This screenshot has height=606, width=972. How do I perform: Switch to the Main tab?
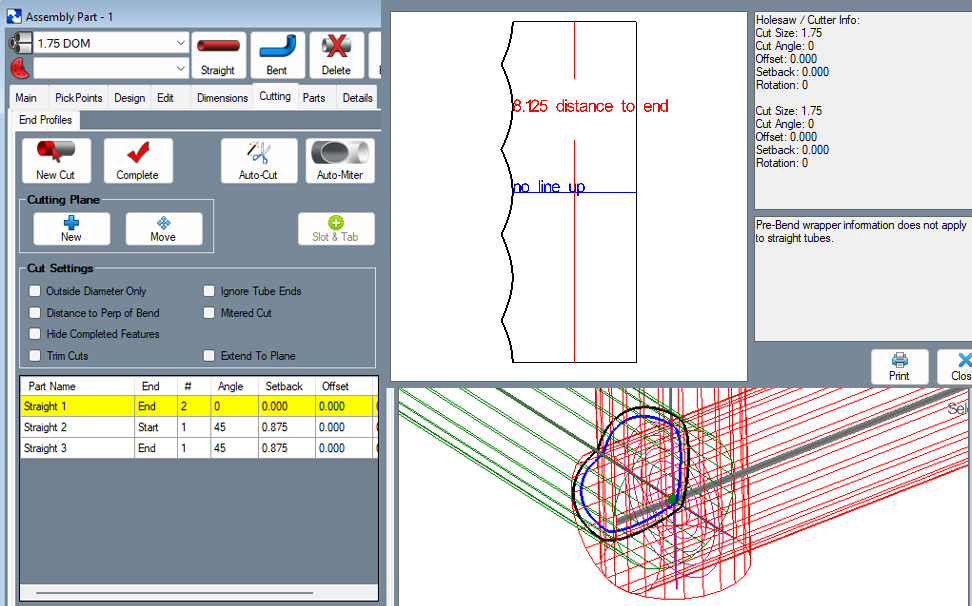(x=26, y=98)
